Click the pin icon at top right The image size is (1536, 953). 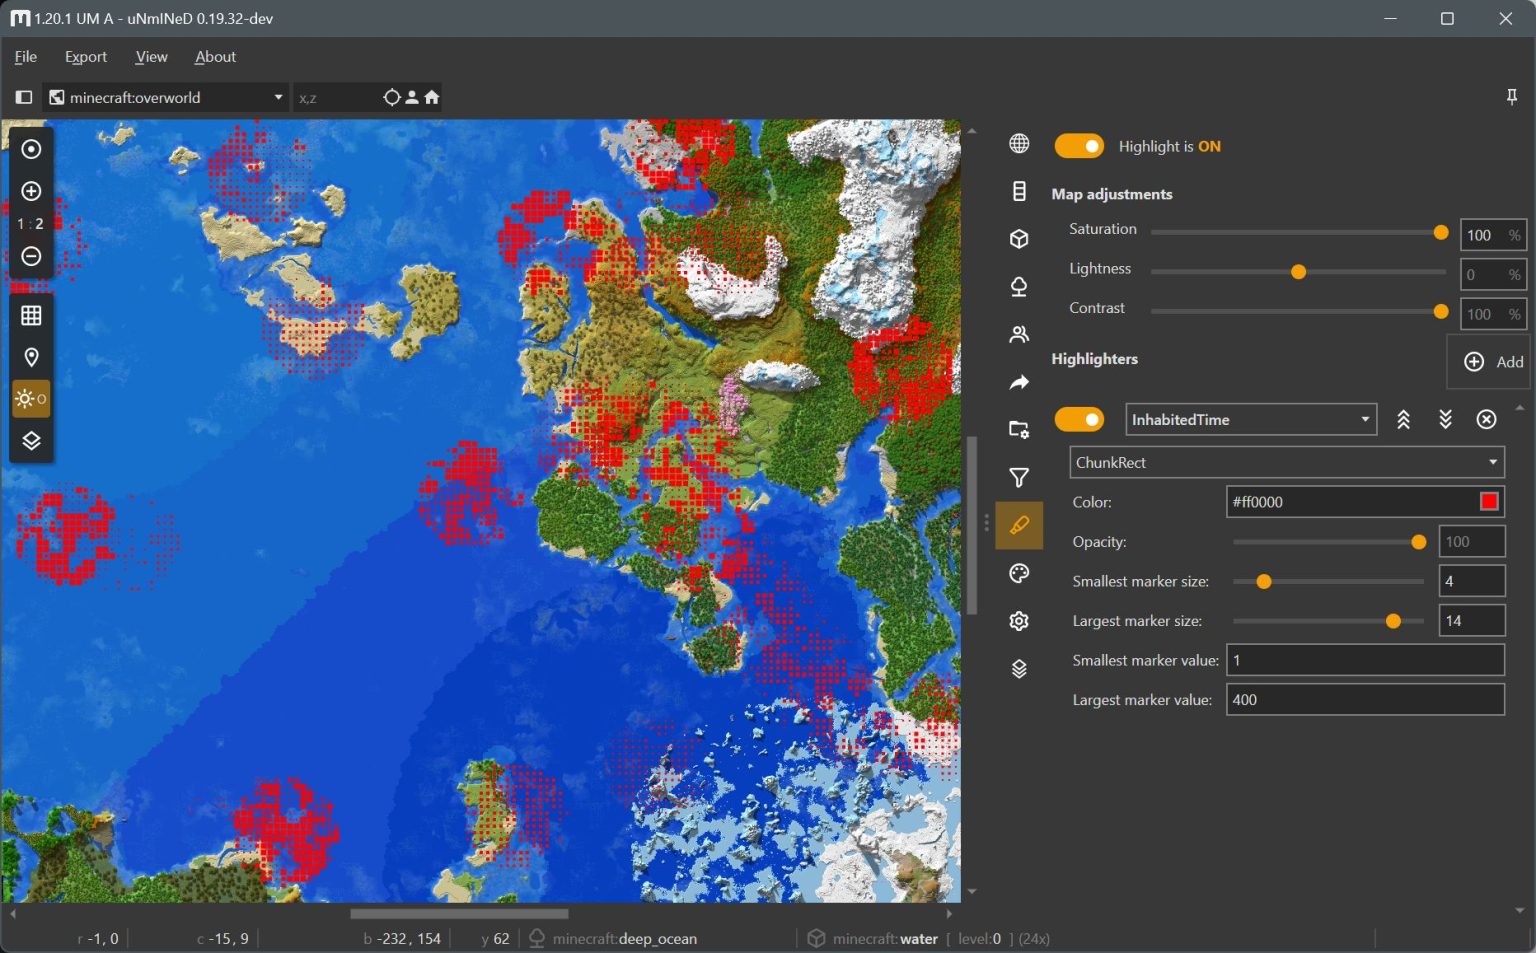pos(1513,97)
